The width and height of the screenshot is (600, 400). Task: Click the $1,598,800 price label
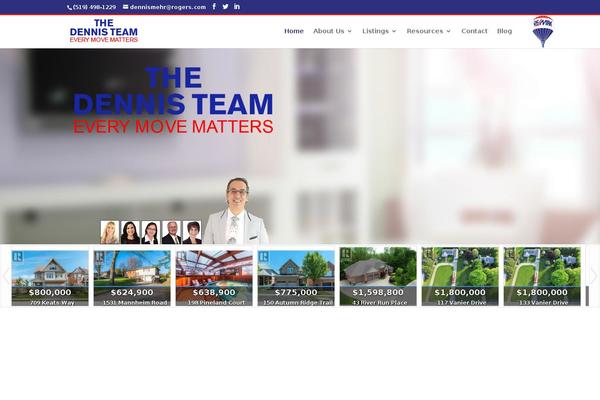click(378, 292)
